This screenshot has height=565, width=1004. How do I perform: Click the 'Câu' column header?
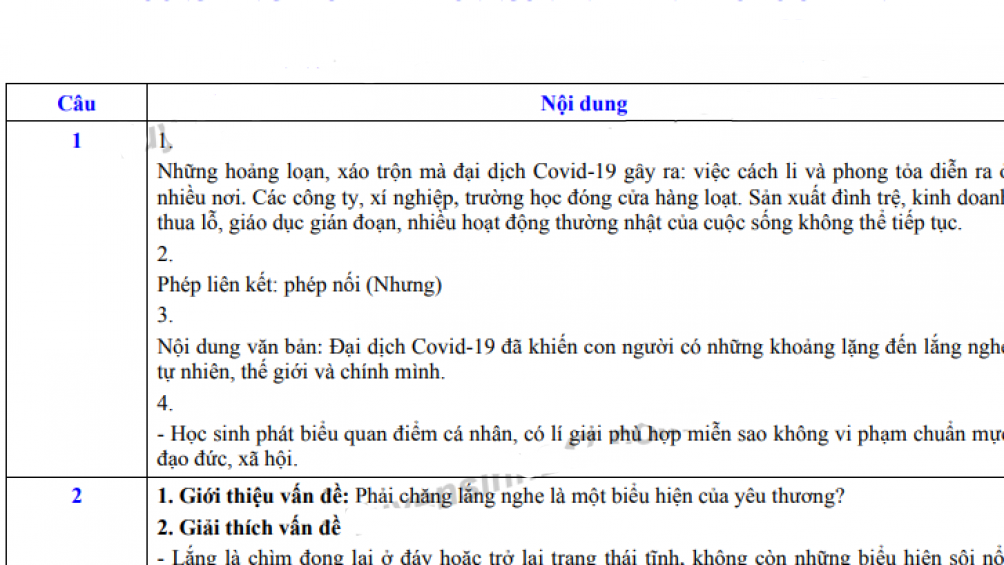(x=76, y=103)
